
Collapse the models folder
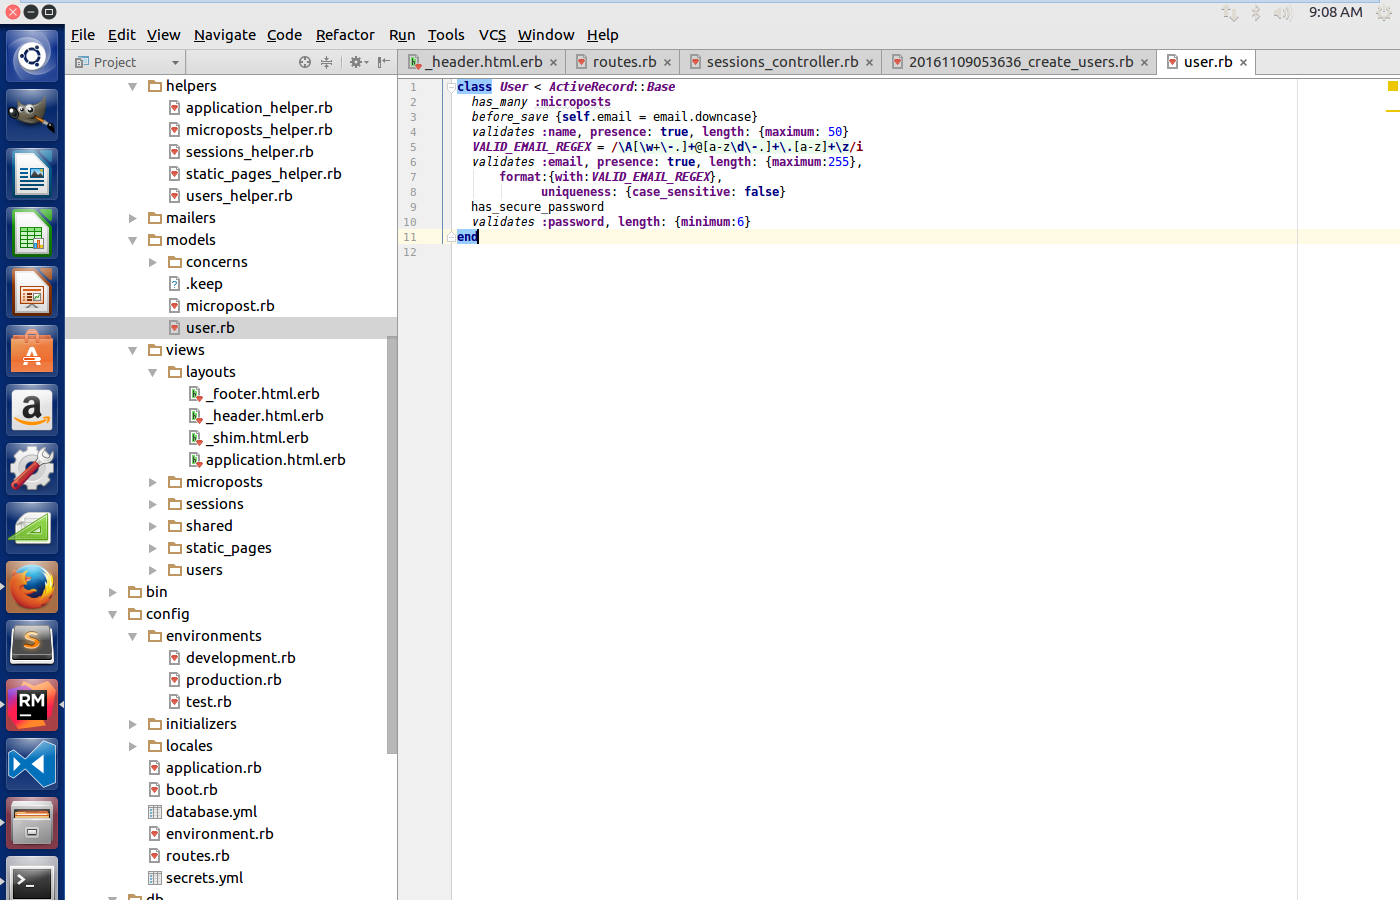132,240
